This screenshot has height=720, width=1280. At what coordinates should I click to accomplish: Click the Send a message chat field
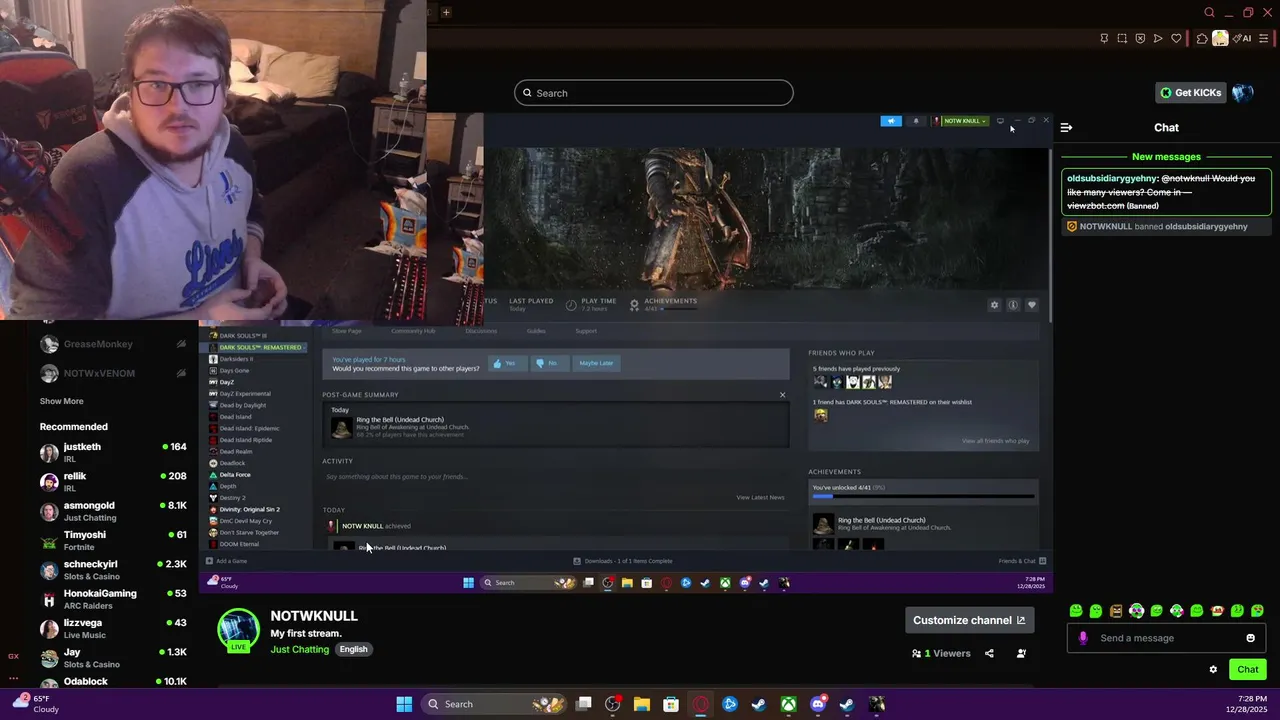(1166, 638)
